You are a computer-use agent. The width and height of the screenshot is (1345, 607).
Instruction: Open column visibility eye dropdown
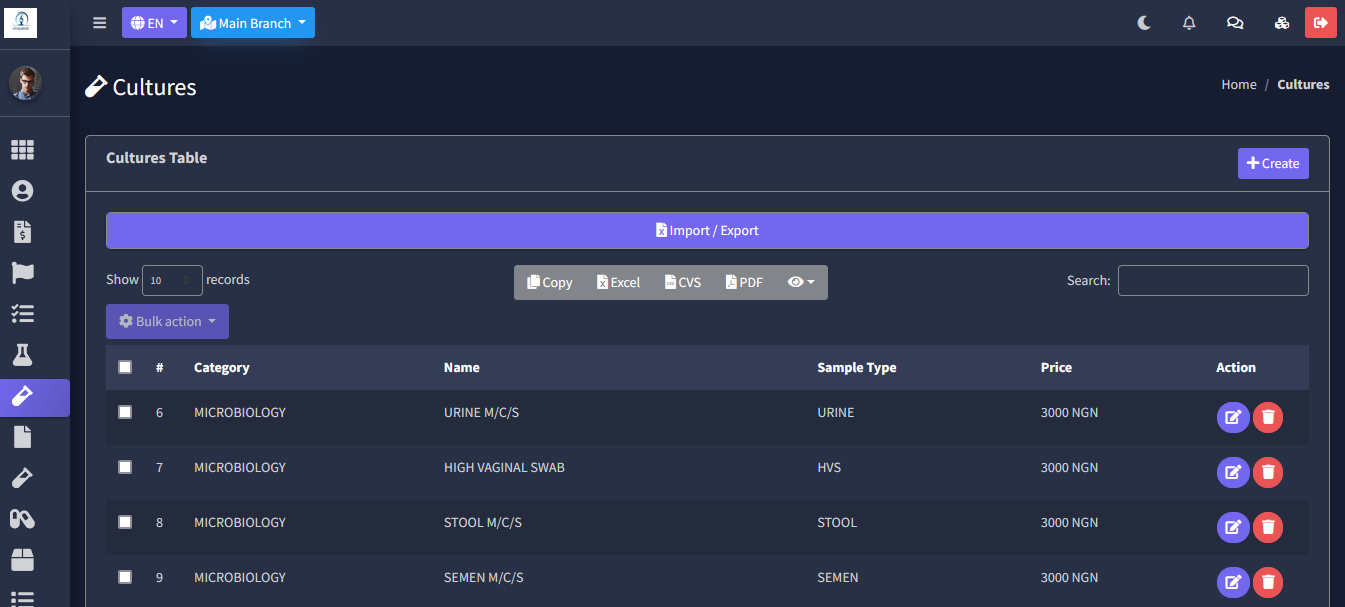tap(801, 282)
